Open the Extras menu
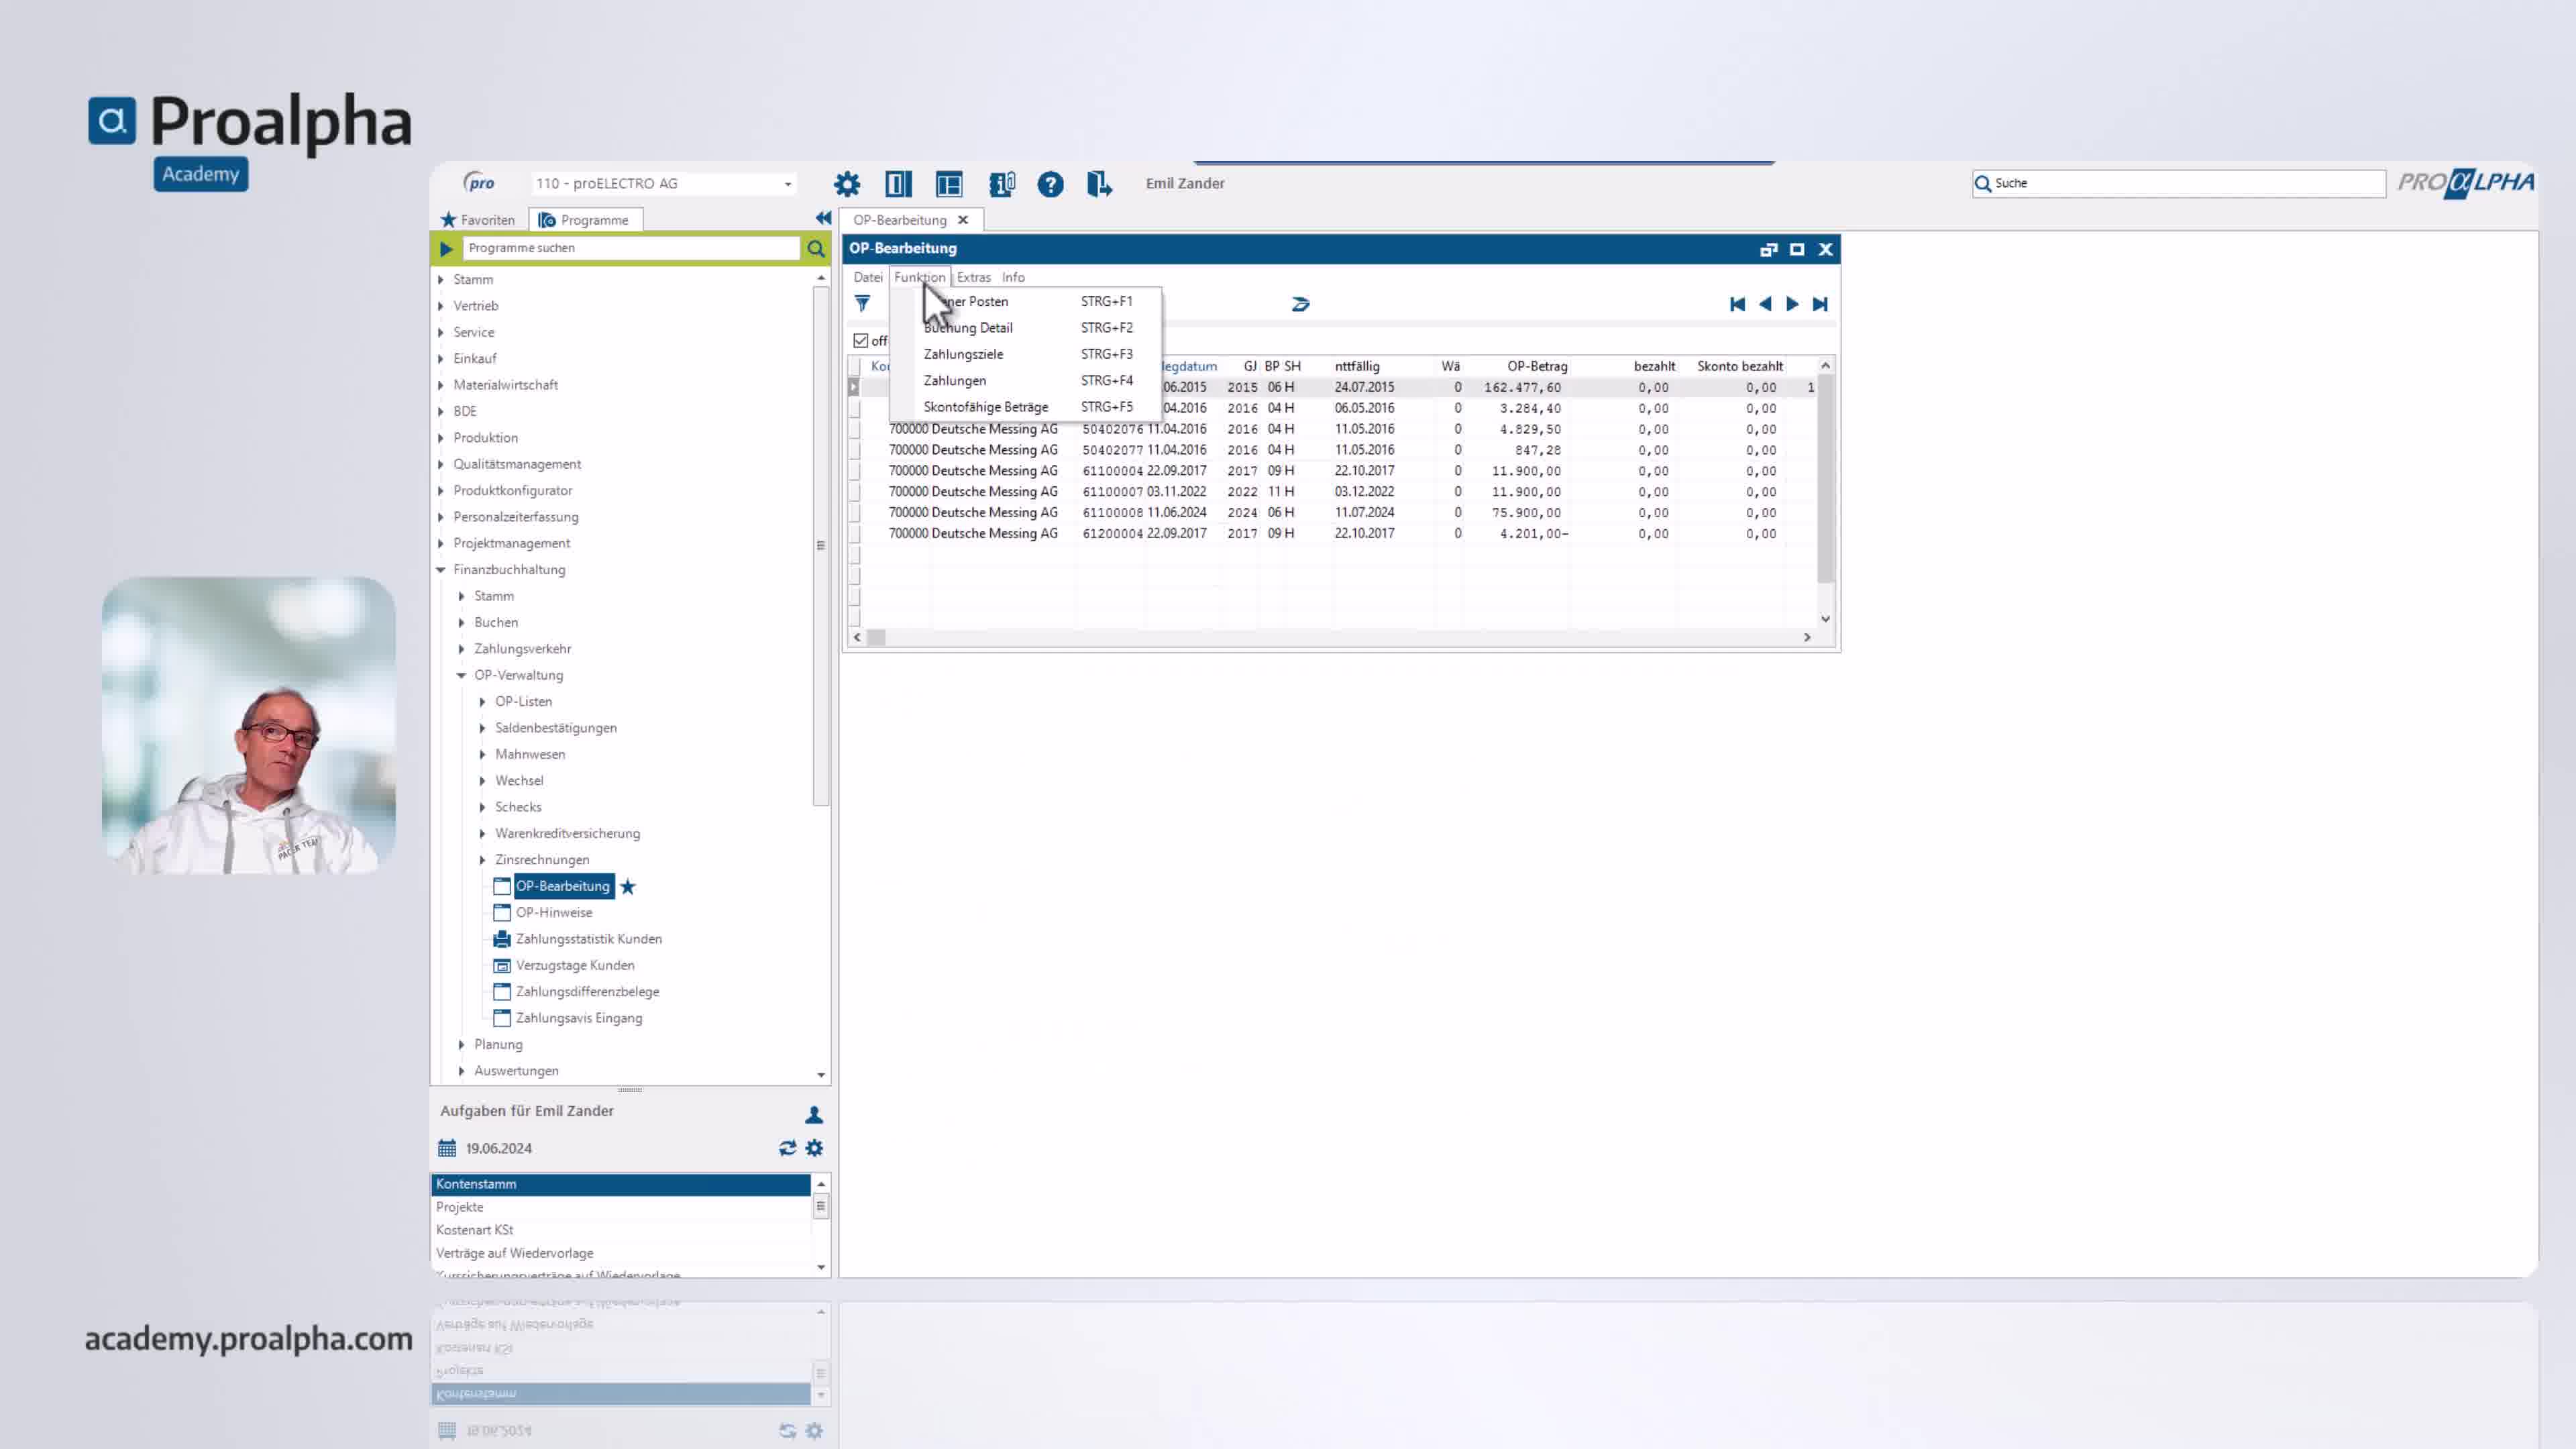The height and width of the screenshot is (1449, 2576). click(973, 277)
